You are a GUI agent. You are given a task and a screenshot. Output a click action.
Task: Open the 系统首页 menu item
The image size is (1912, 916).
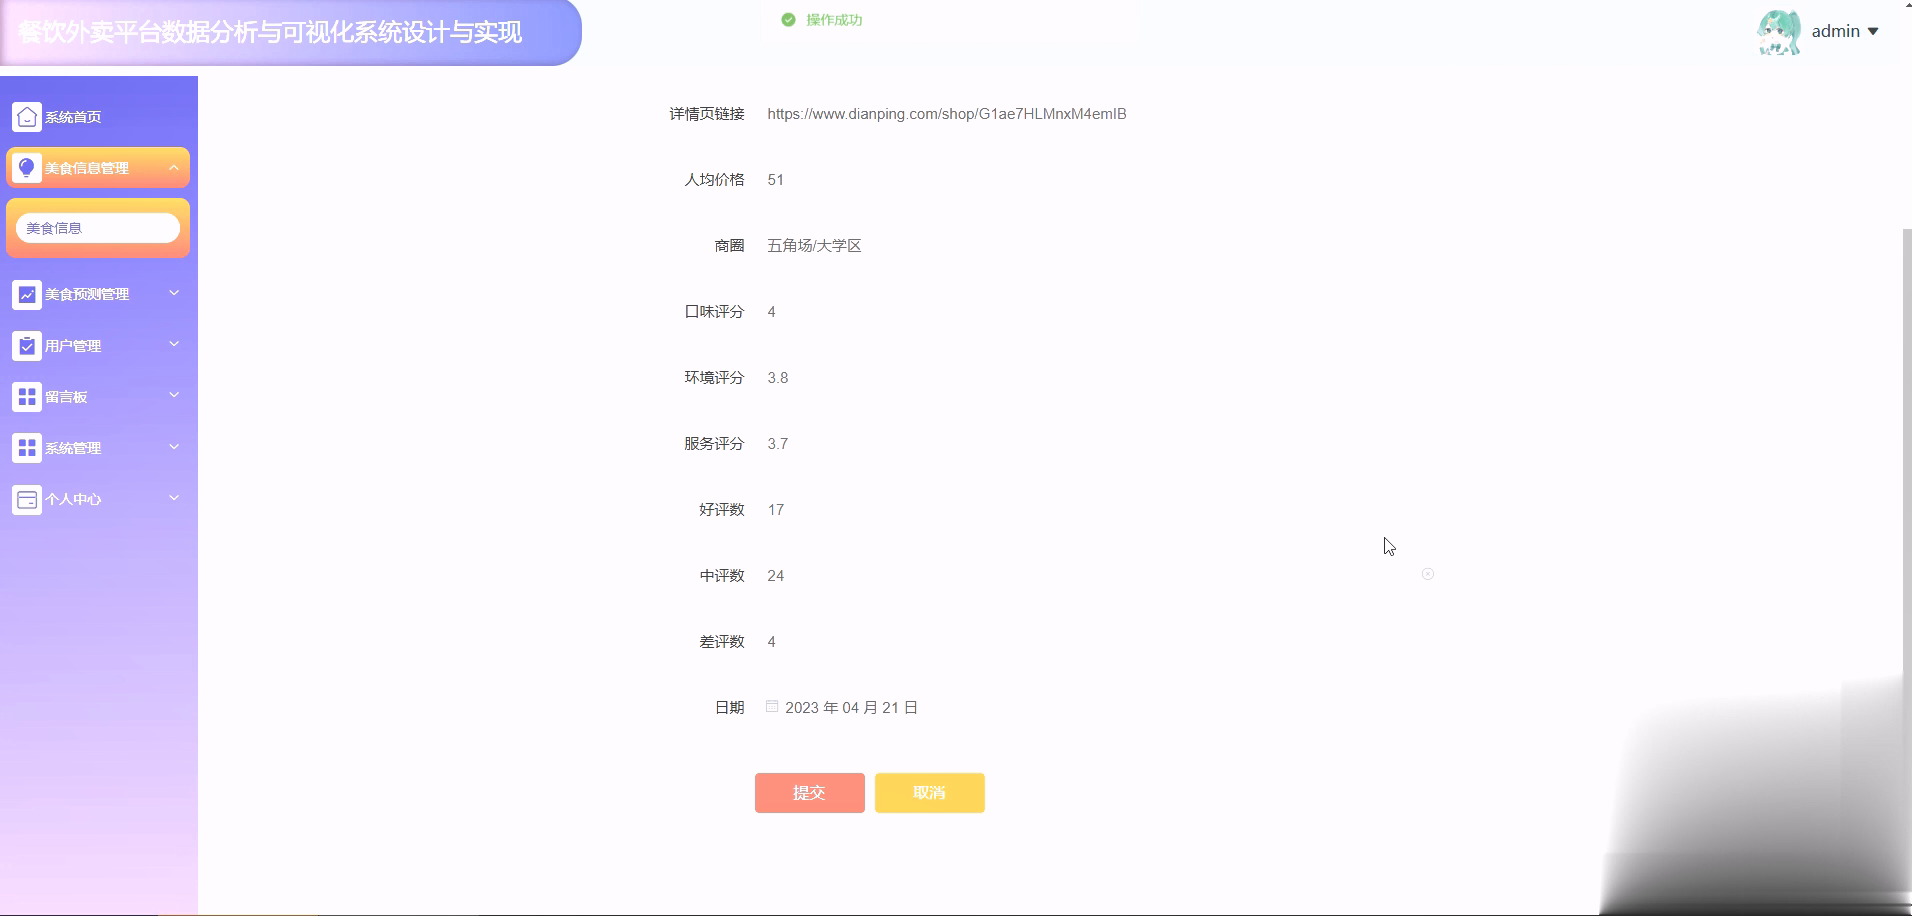pyautogui.click(x=98, y=117)
